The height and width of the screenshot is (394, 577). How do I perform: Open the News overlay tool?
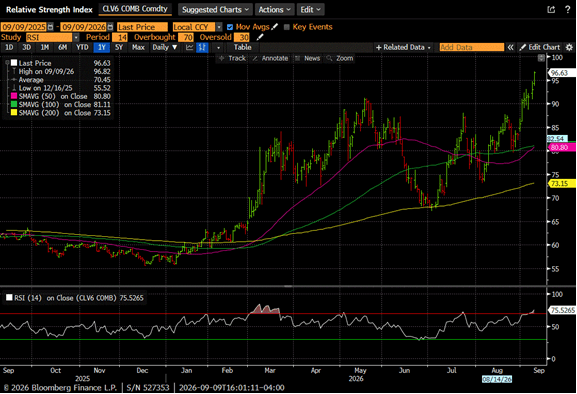(x=308, y=58)
